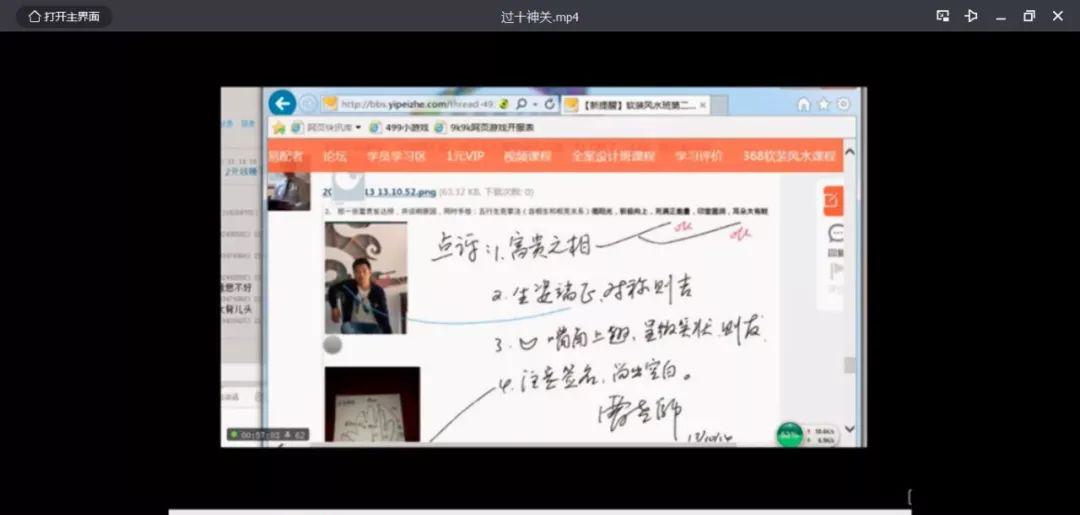Open the 368软装风水课程 navigation item

pyautogui.click(x=789, y=156)
